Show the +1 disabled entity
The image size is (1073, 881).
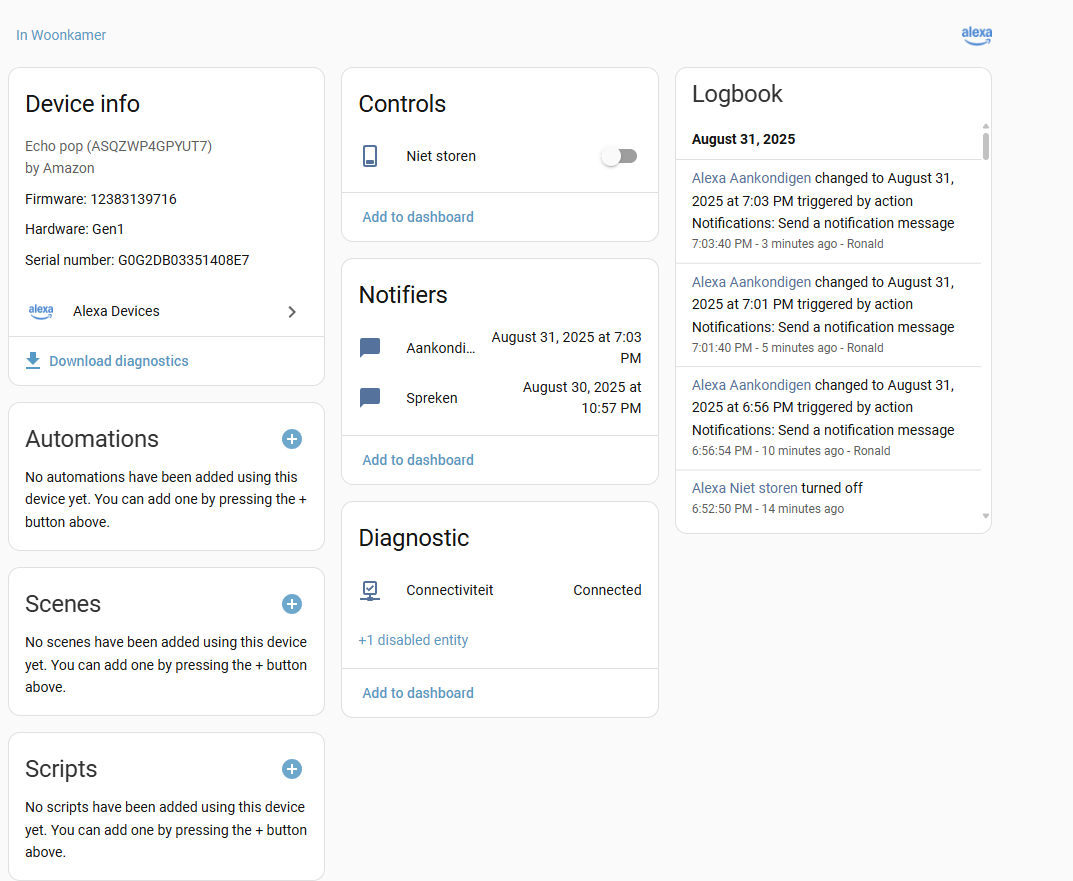pos(413,640)
